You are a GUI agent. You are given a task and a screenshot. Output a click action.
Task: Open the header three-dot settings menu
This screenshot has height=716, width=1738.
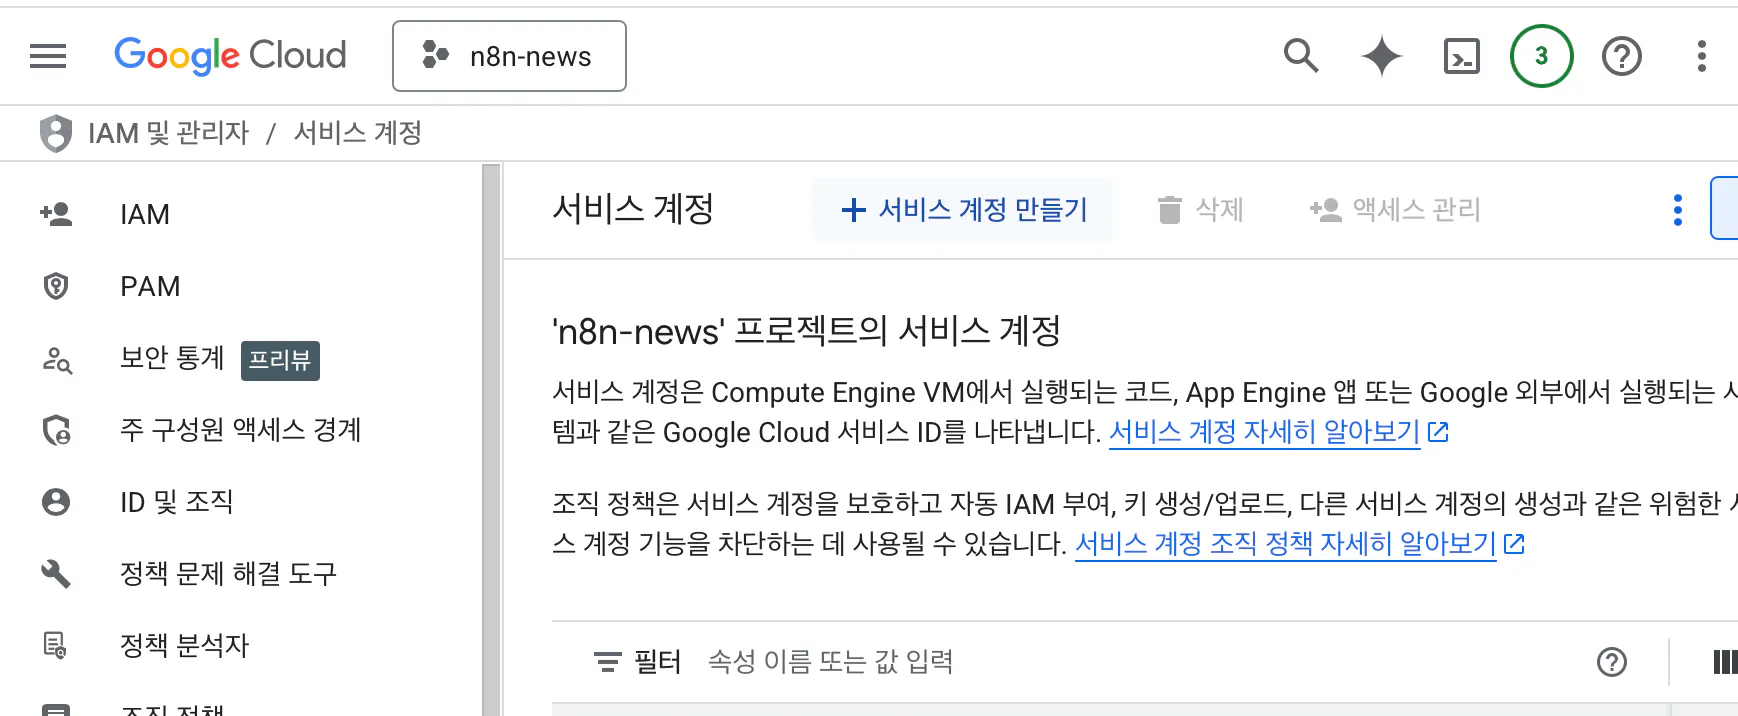tap(1701, 56)
